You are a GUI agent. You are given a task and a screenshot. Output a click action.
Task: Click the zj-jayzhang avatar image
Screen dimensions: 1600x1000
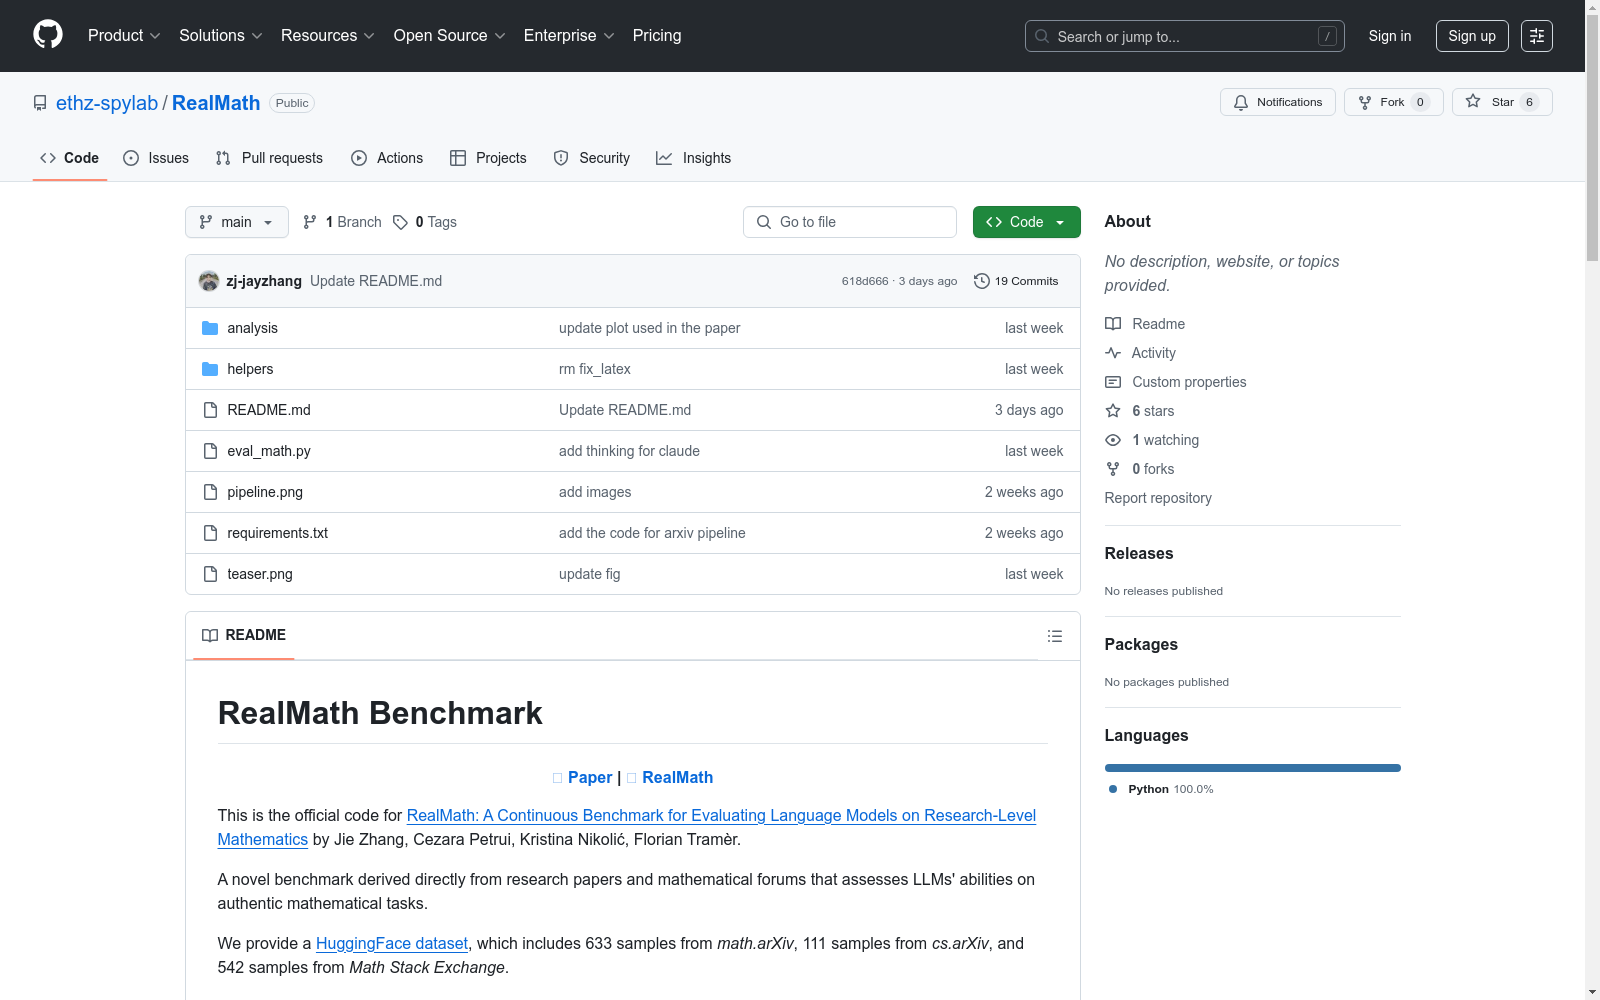[x=209, y=281]
